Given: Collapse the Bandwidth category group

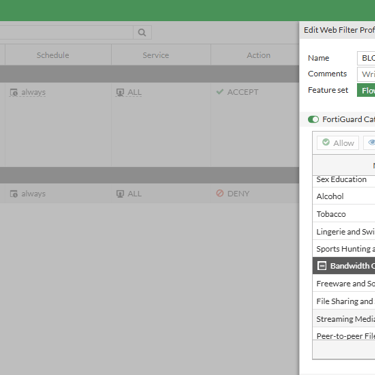Looking at the screenshot, I should (x=322, y=266).
